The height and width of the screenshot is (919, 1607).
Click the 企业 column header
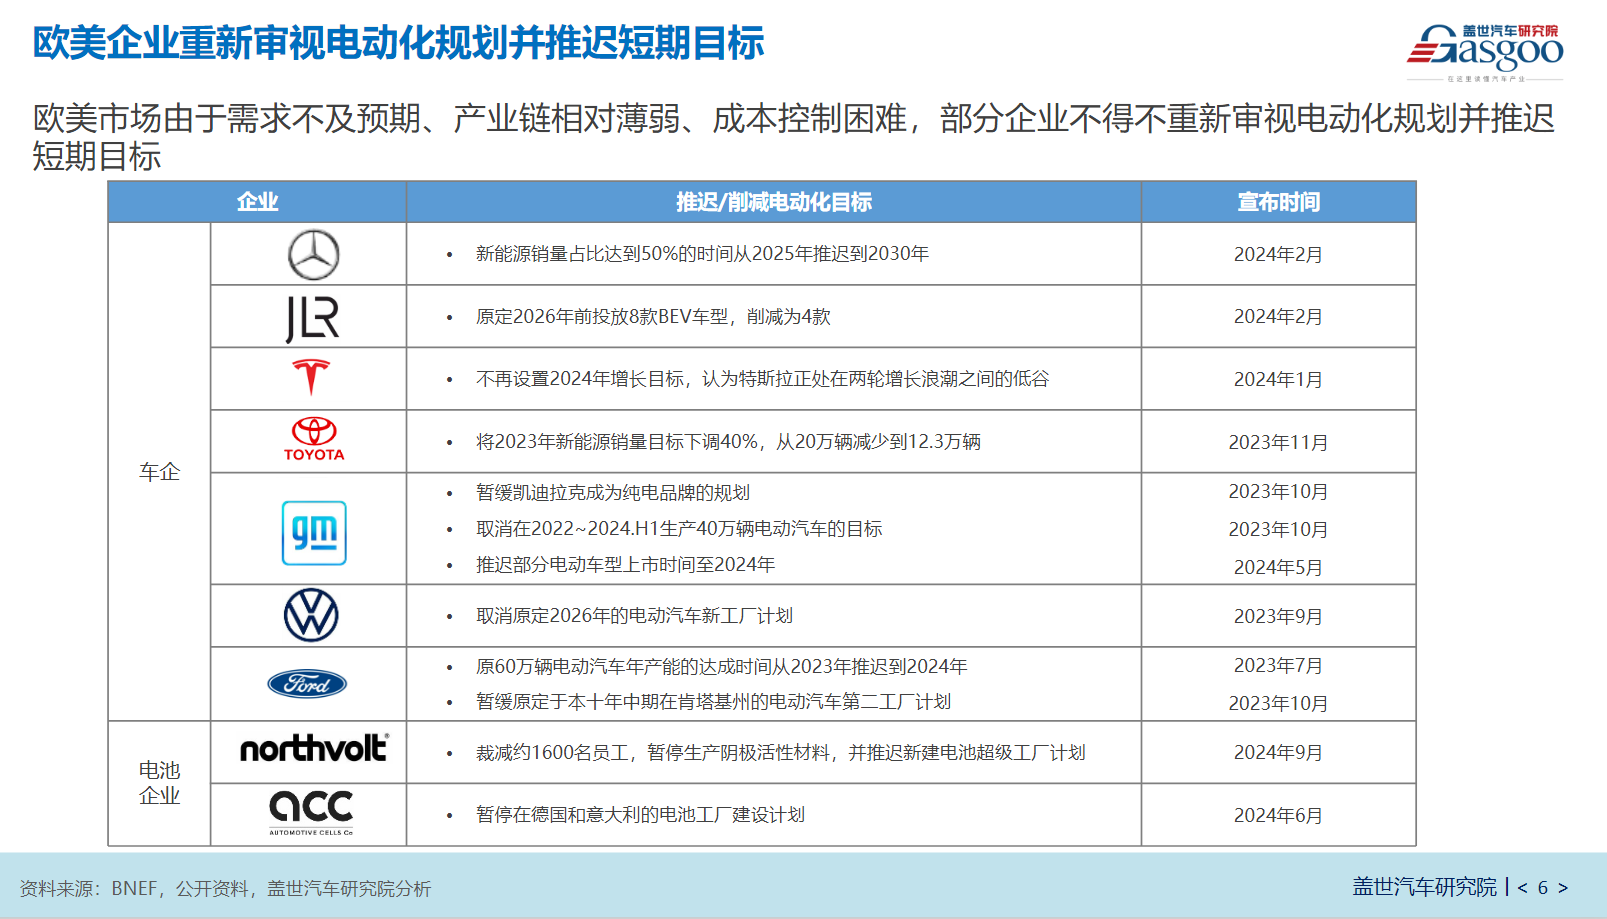pyautogui.click(x=257, y=202)
